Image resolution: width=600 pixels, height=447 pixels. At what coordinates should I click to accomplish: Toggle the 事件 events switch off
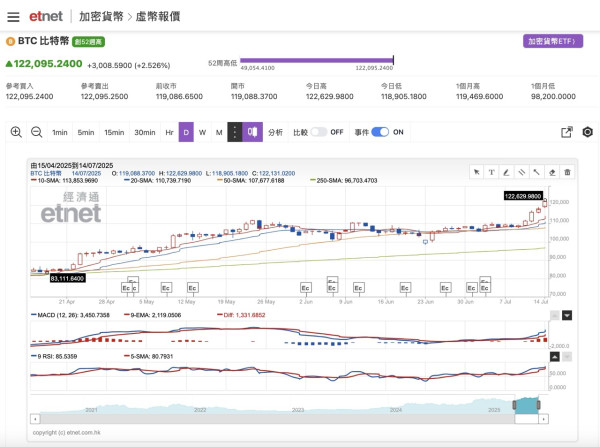[x=380, y=132]
